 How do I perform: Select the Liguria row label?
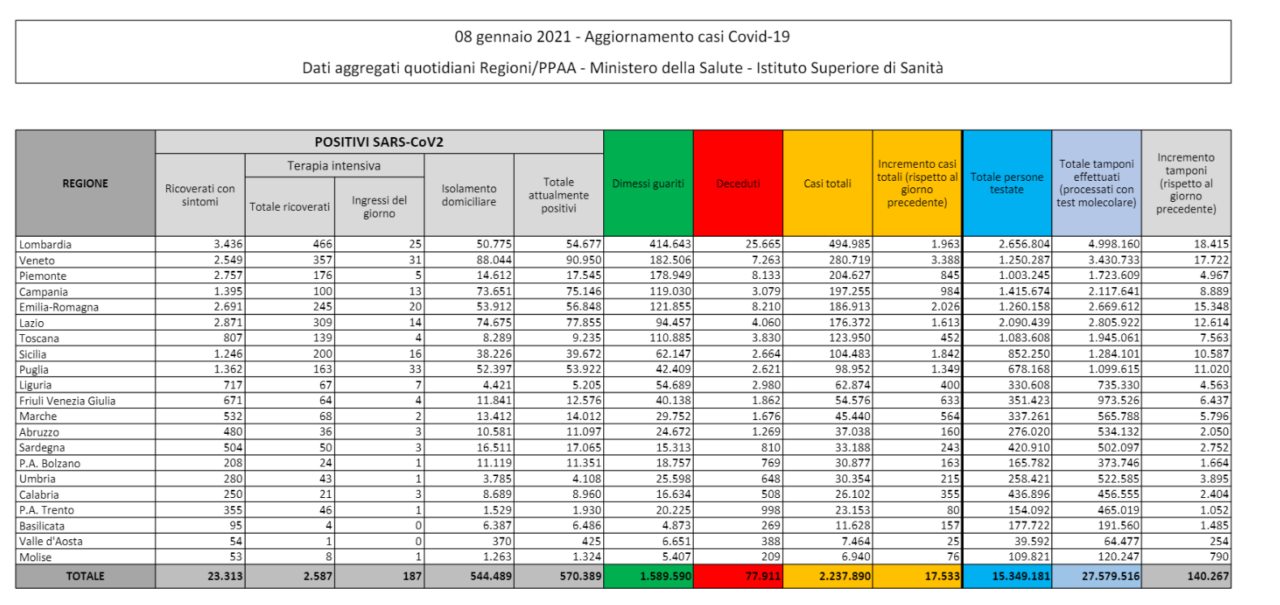tap(35, 385)
